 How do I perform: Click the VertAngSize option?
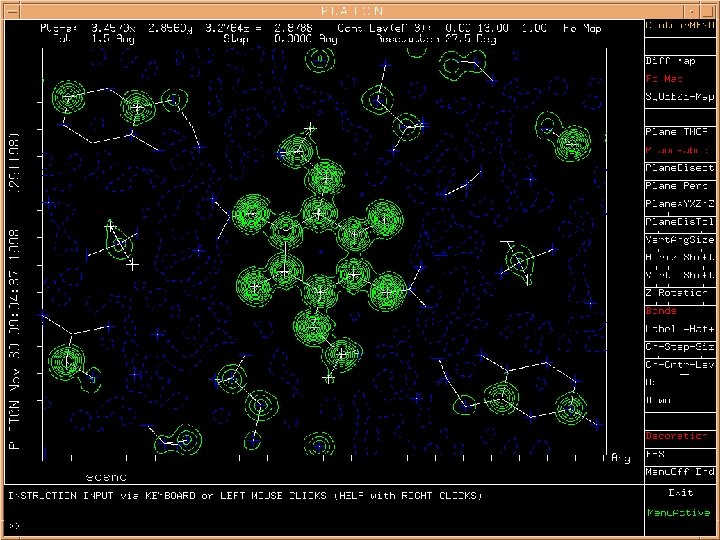[681, 240]
